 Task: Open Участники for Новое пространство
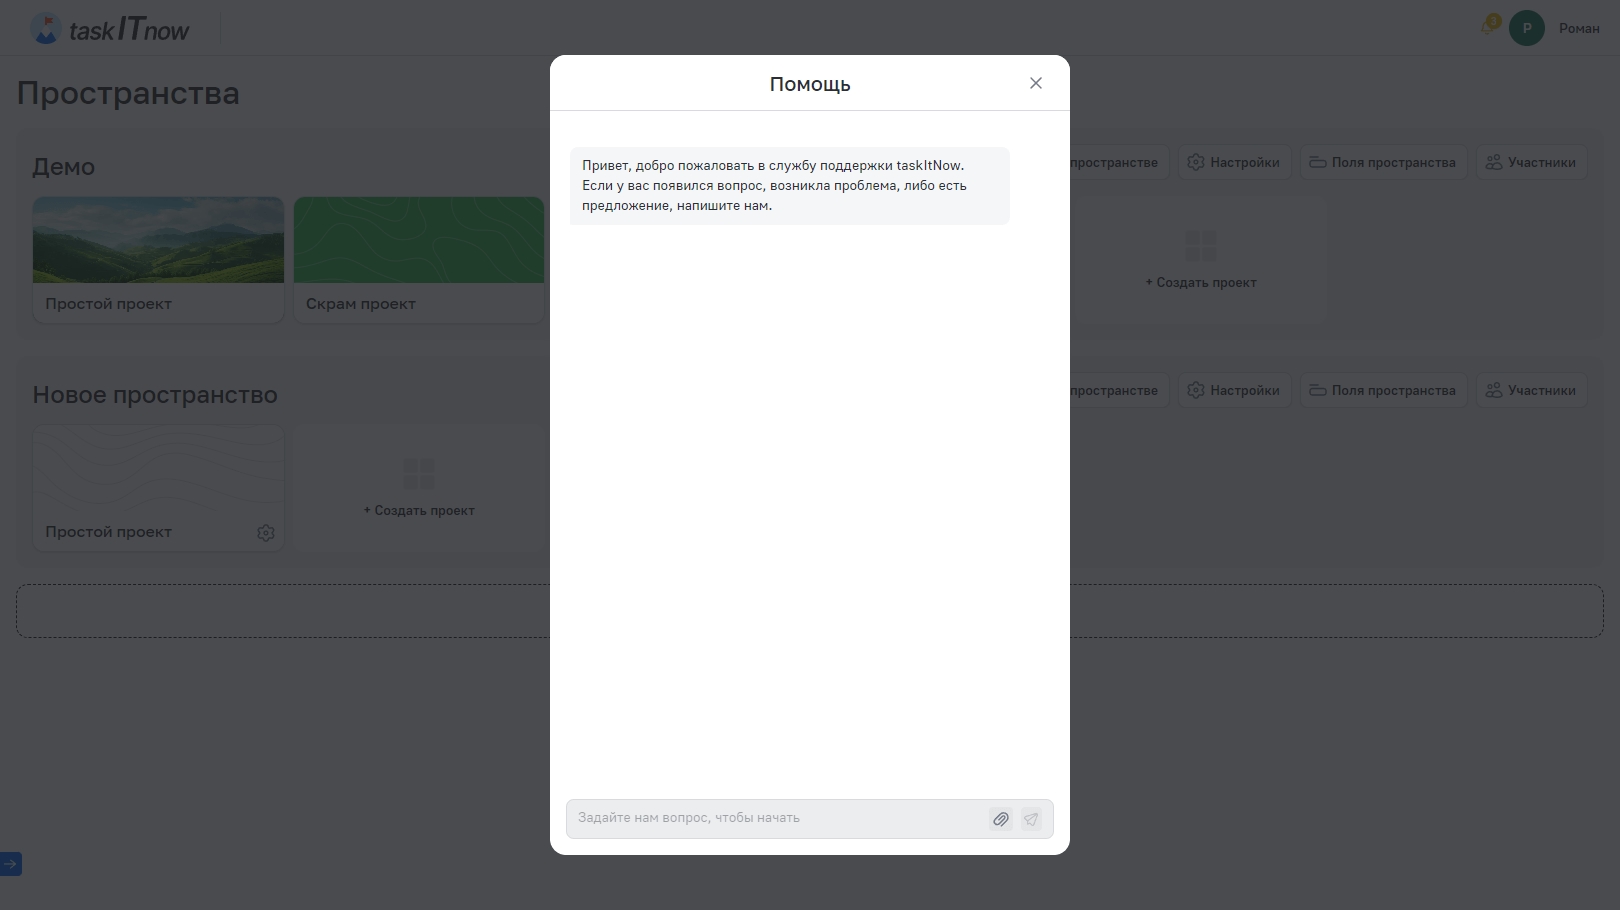1531,391
